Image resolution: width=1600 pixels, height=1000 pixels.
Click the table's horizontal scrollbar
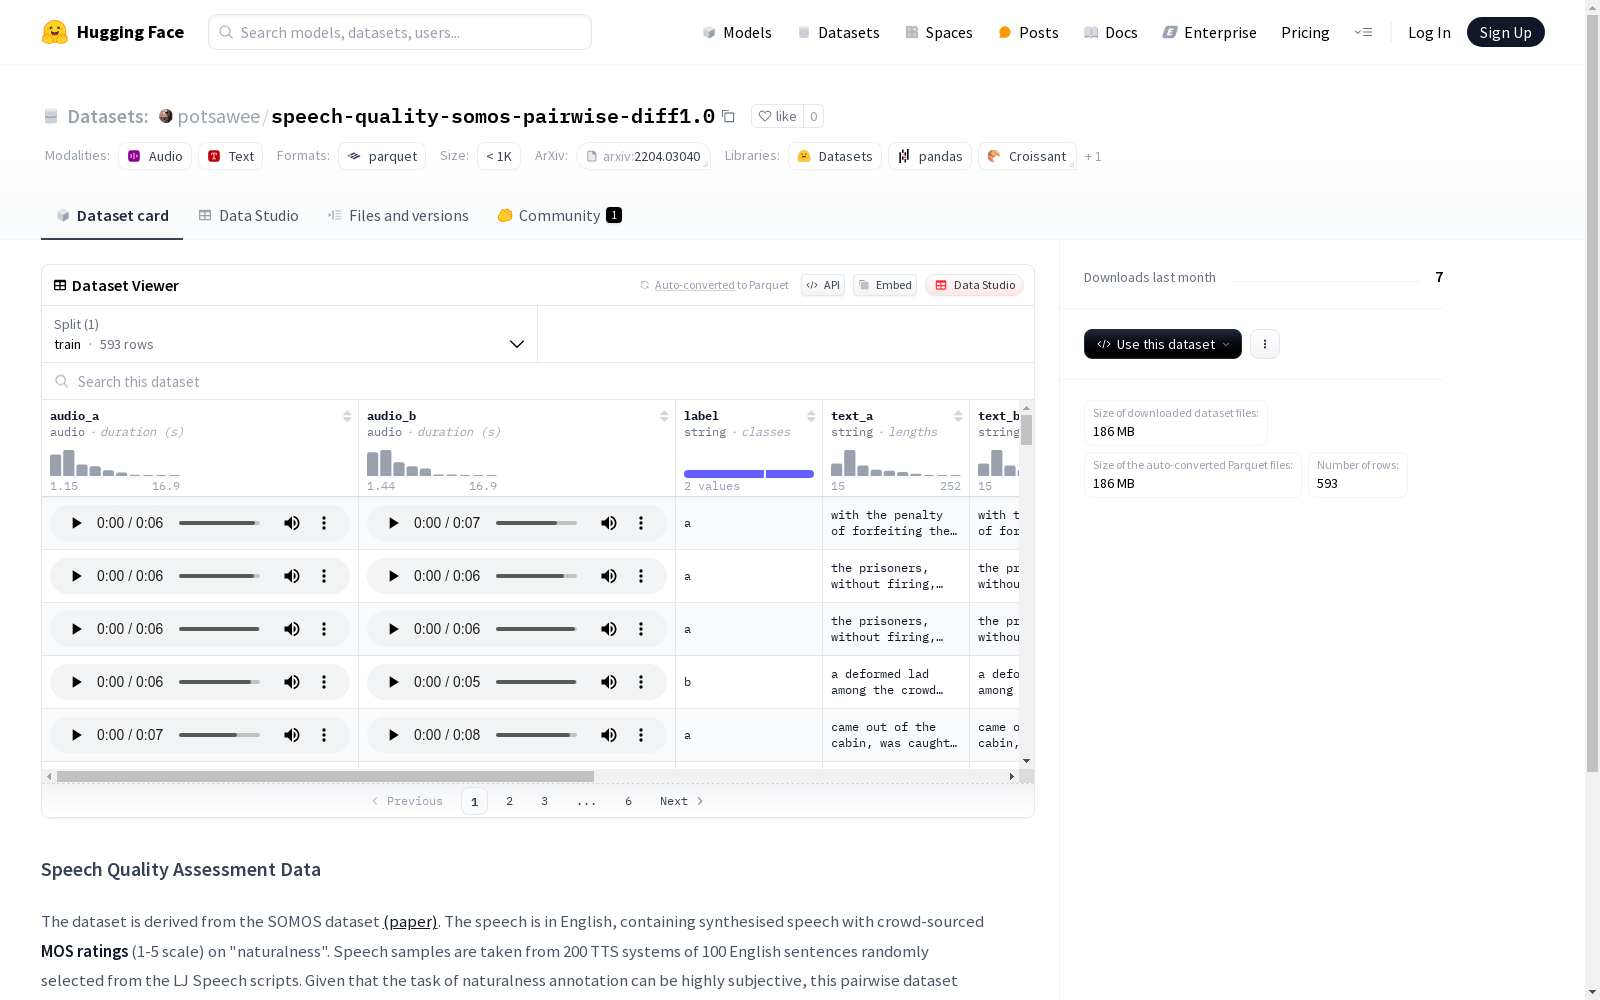pos(325,776)
